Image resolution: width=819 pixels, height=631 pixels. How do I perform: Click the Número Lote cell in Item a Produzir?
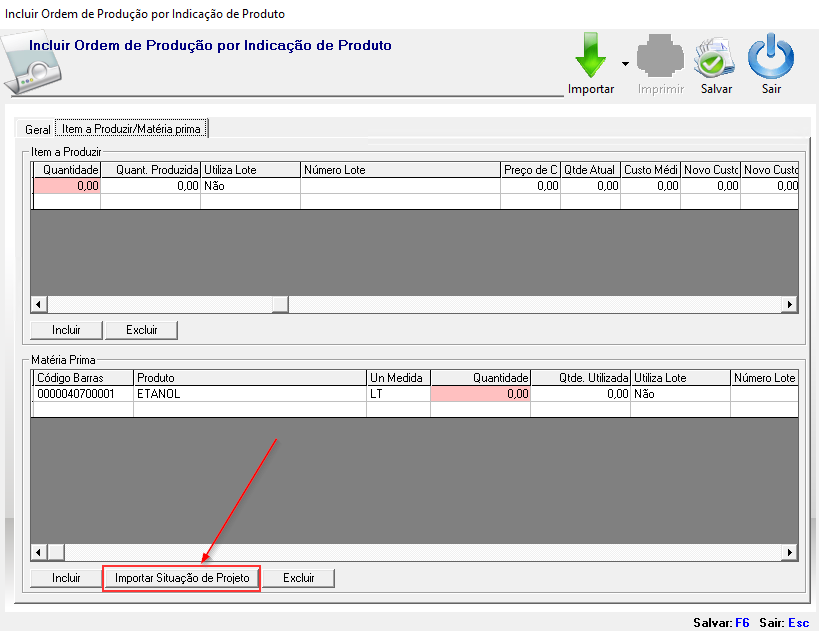point(401,186)
